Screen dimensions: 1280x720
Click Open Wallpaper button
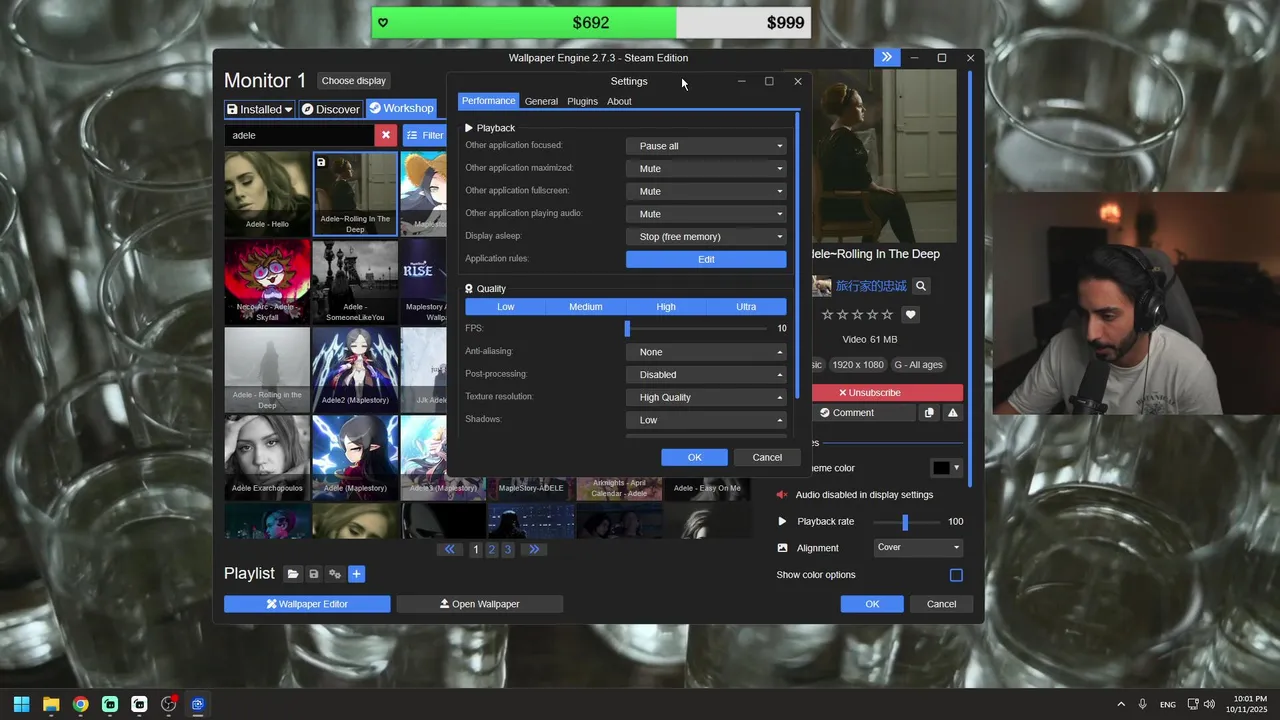tap(480, 604)
